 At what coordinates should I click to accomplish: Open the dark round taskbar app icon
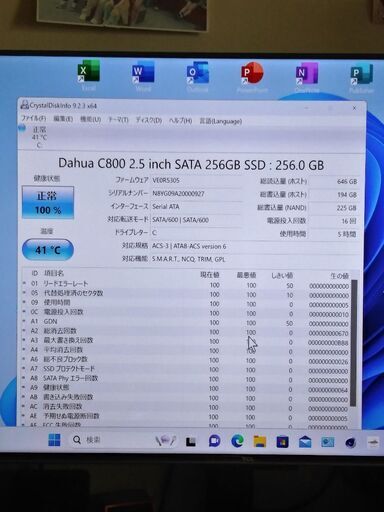[351, 443]
